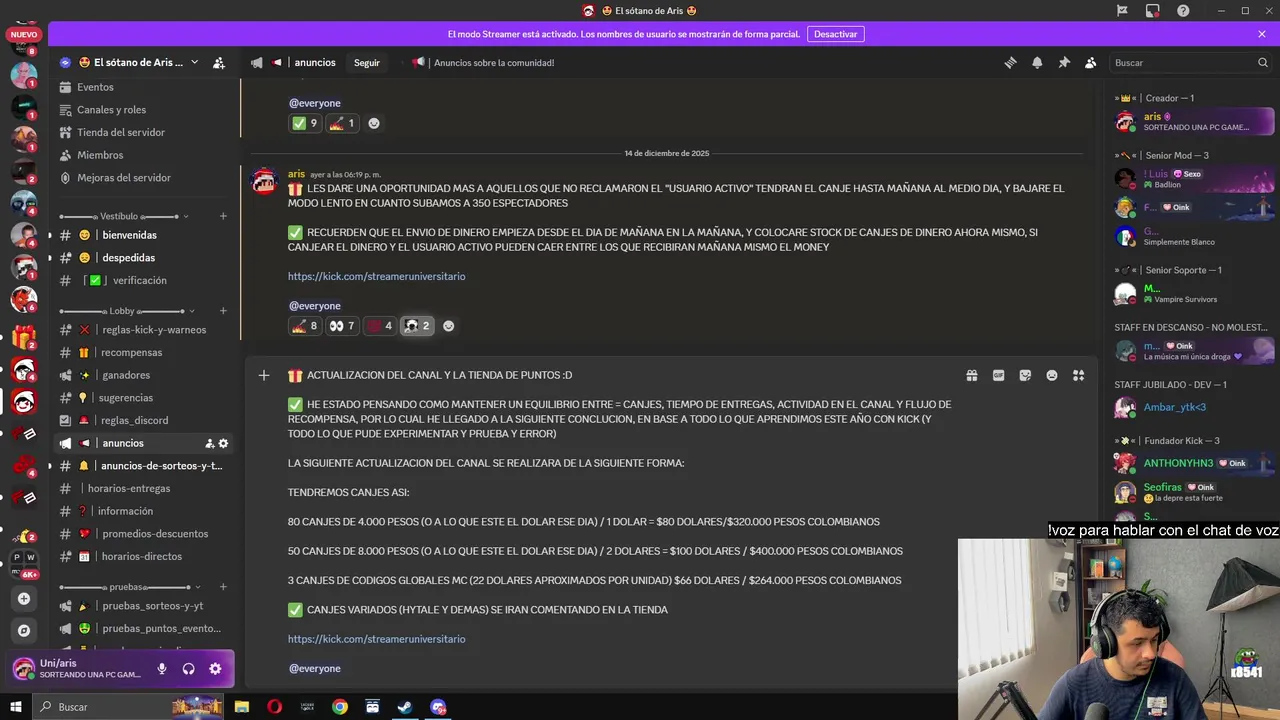Toggle the reaction showing count 8
Screen dimensions: 1280x720
point(304,326)
